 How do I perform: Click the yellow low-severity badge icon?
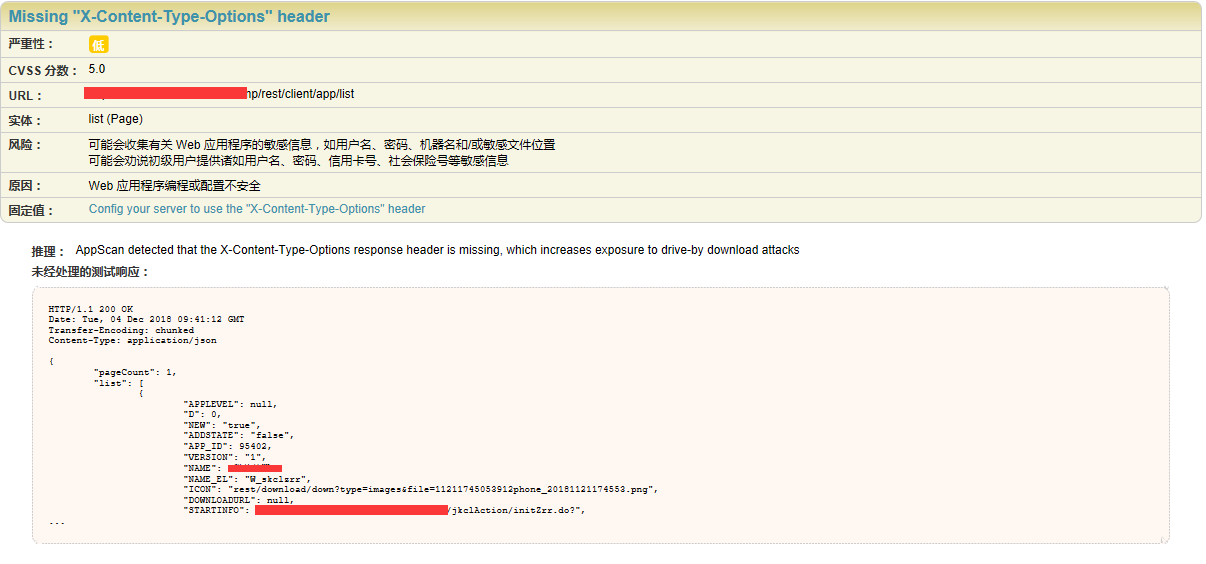point(98,44)
